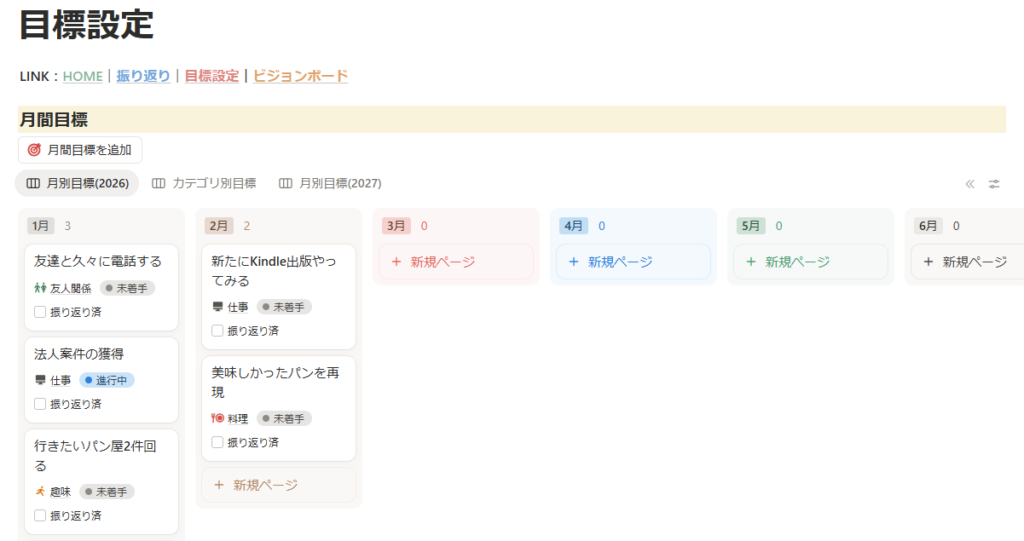Open the HOME link
Image resolution: width=1024 pixels, height=541 pixels.
[83, 76]
